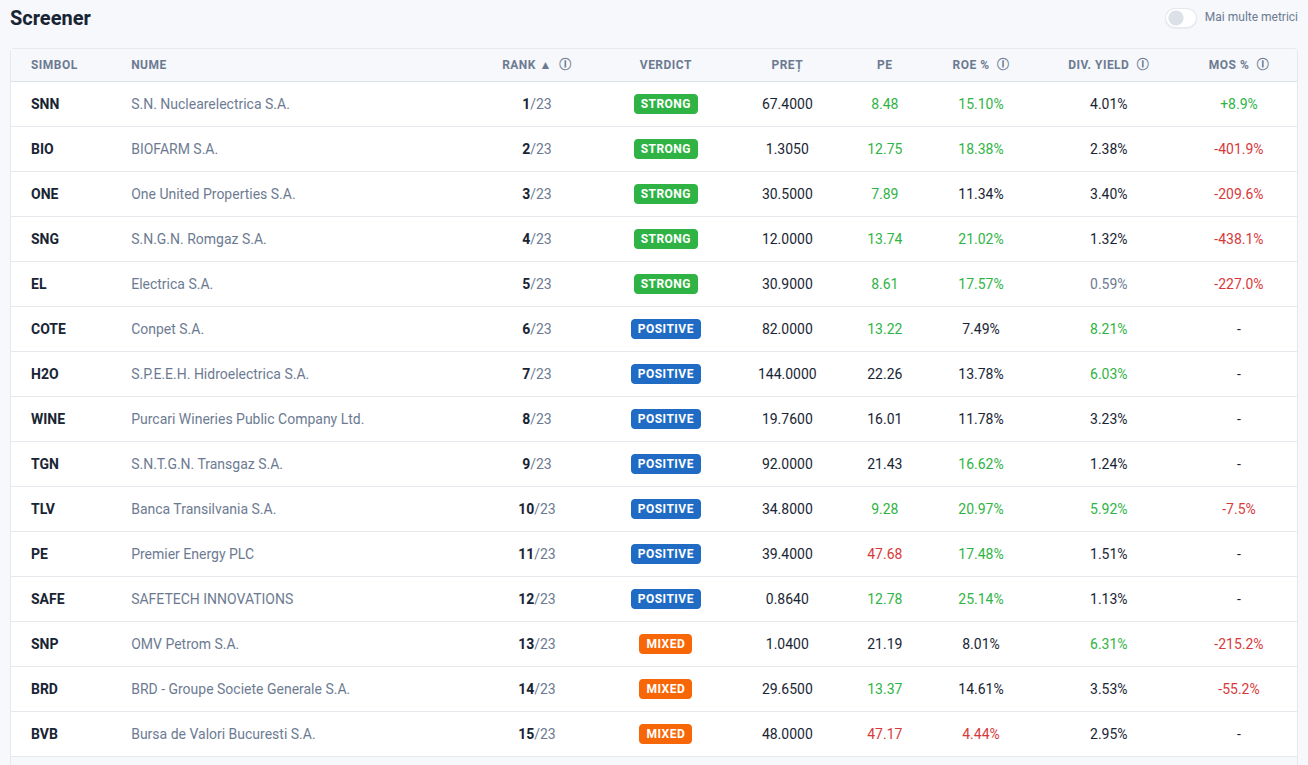Click the VERDICT column header

coord(665,65)
